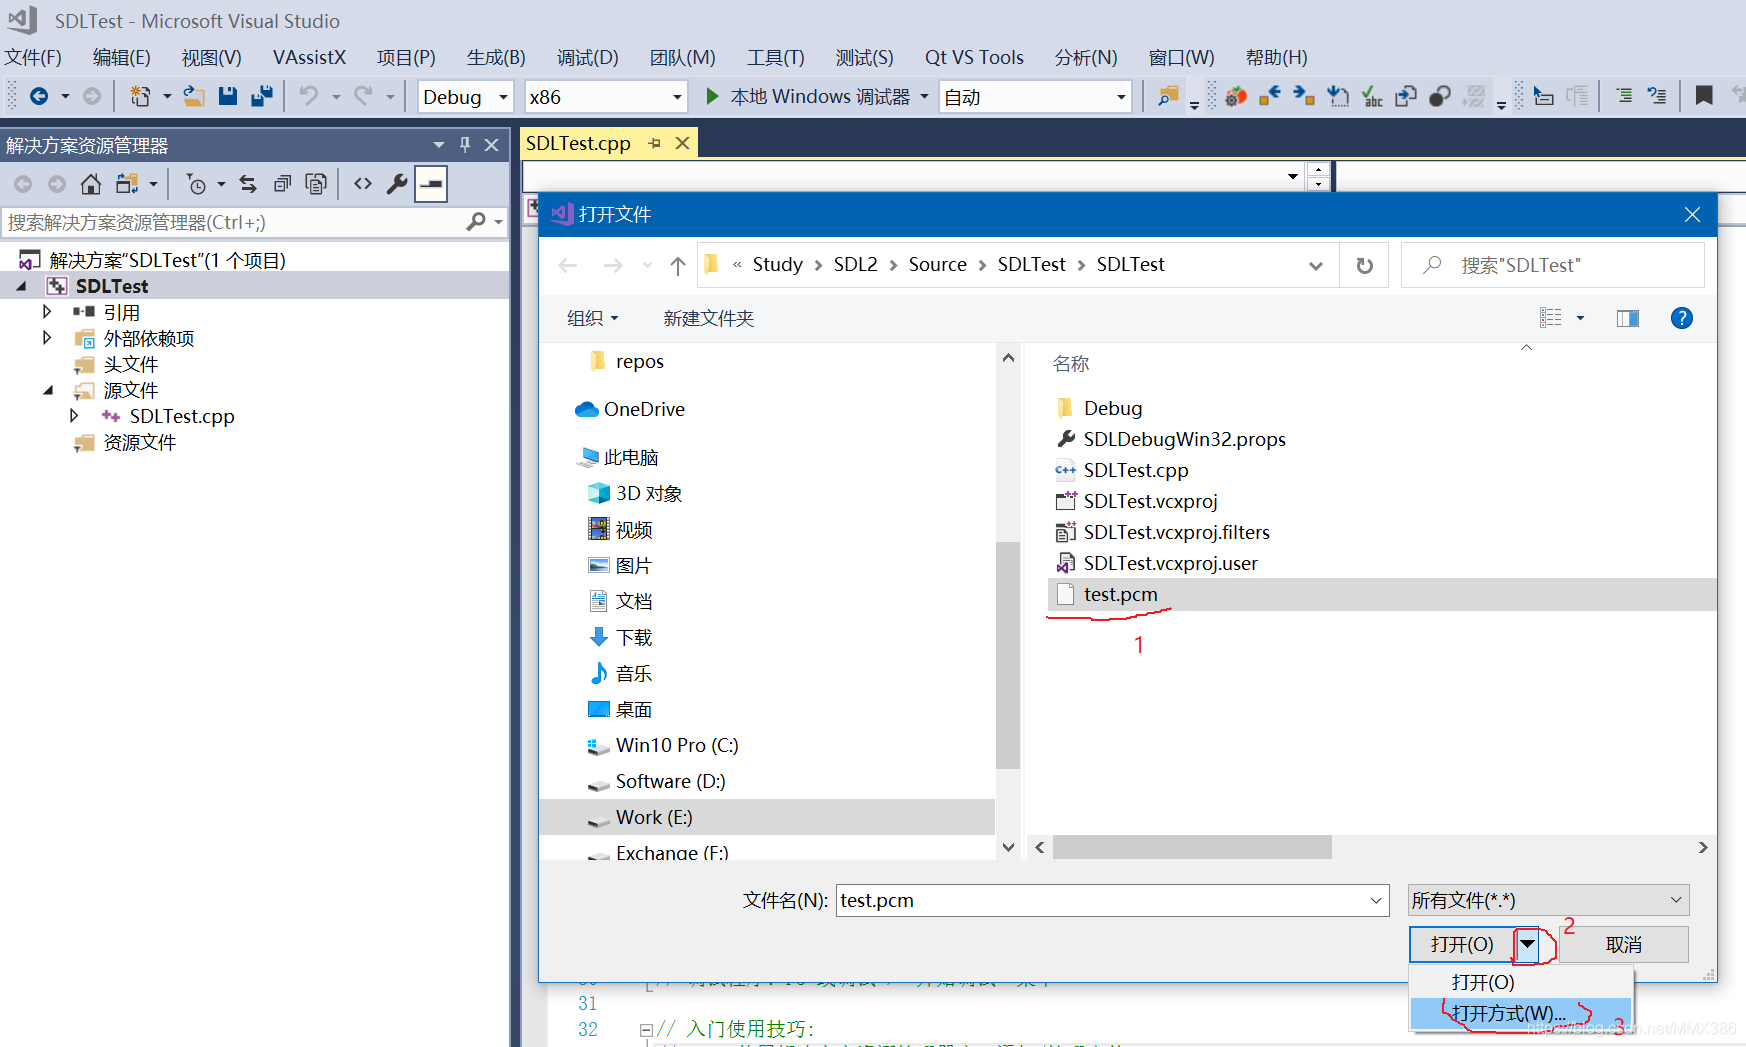The image size is (1746, 1047).
Task: Click the New Project icon in toolbar
Action: point(140,96)
